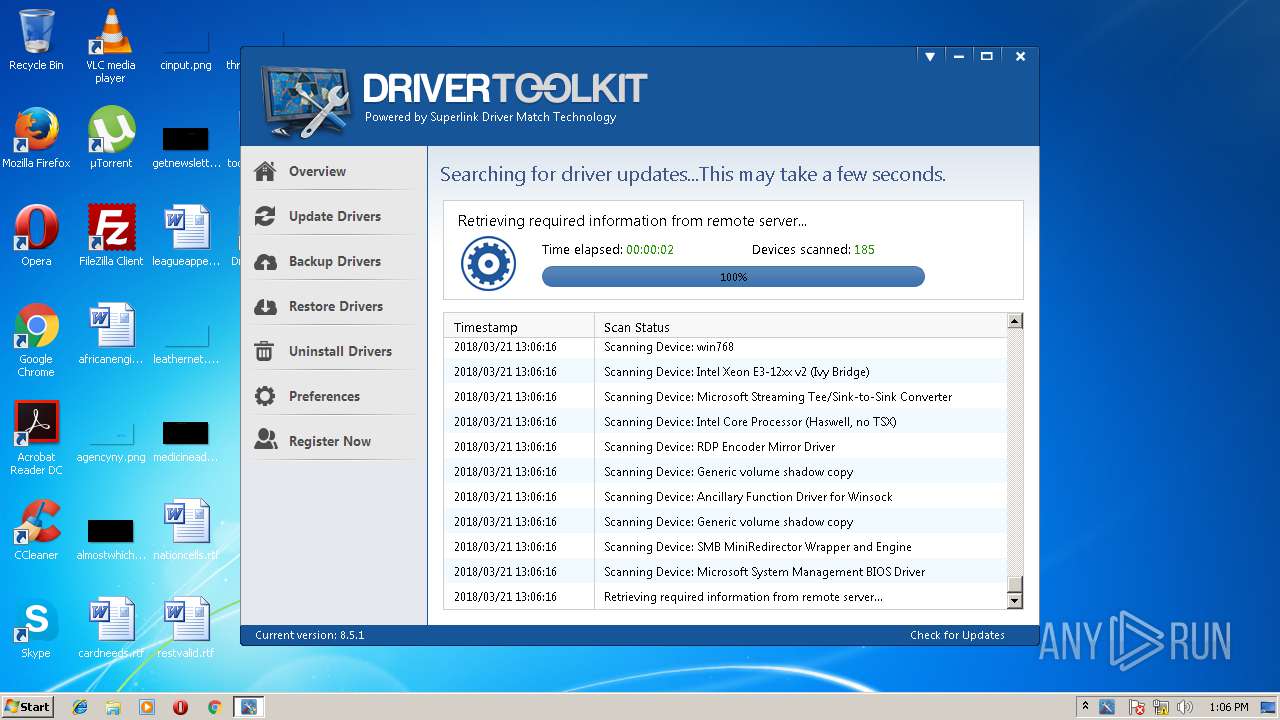The height and width of the screenshot is (720, 1280).
Task: Click the Preferences gear icon
Action: (x=265, y=396)
